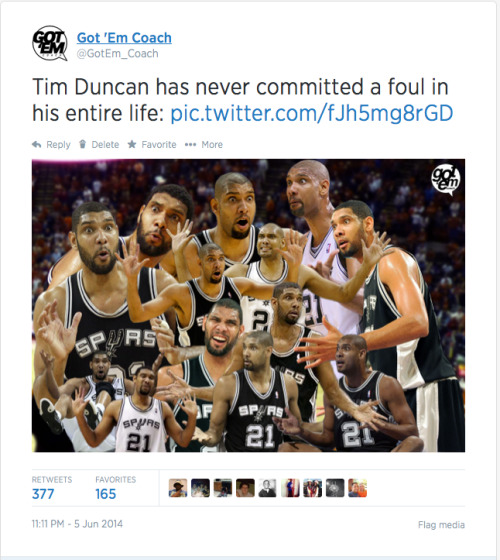Click the Delete text button

pos(105,144)
